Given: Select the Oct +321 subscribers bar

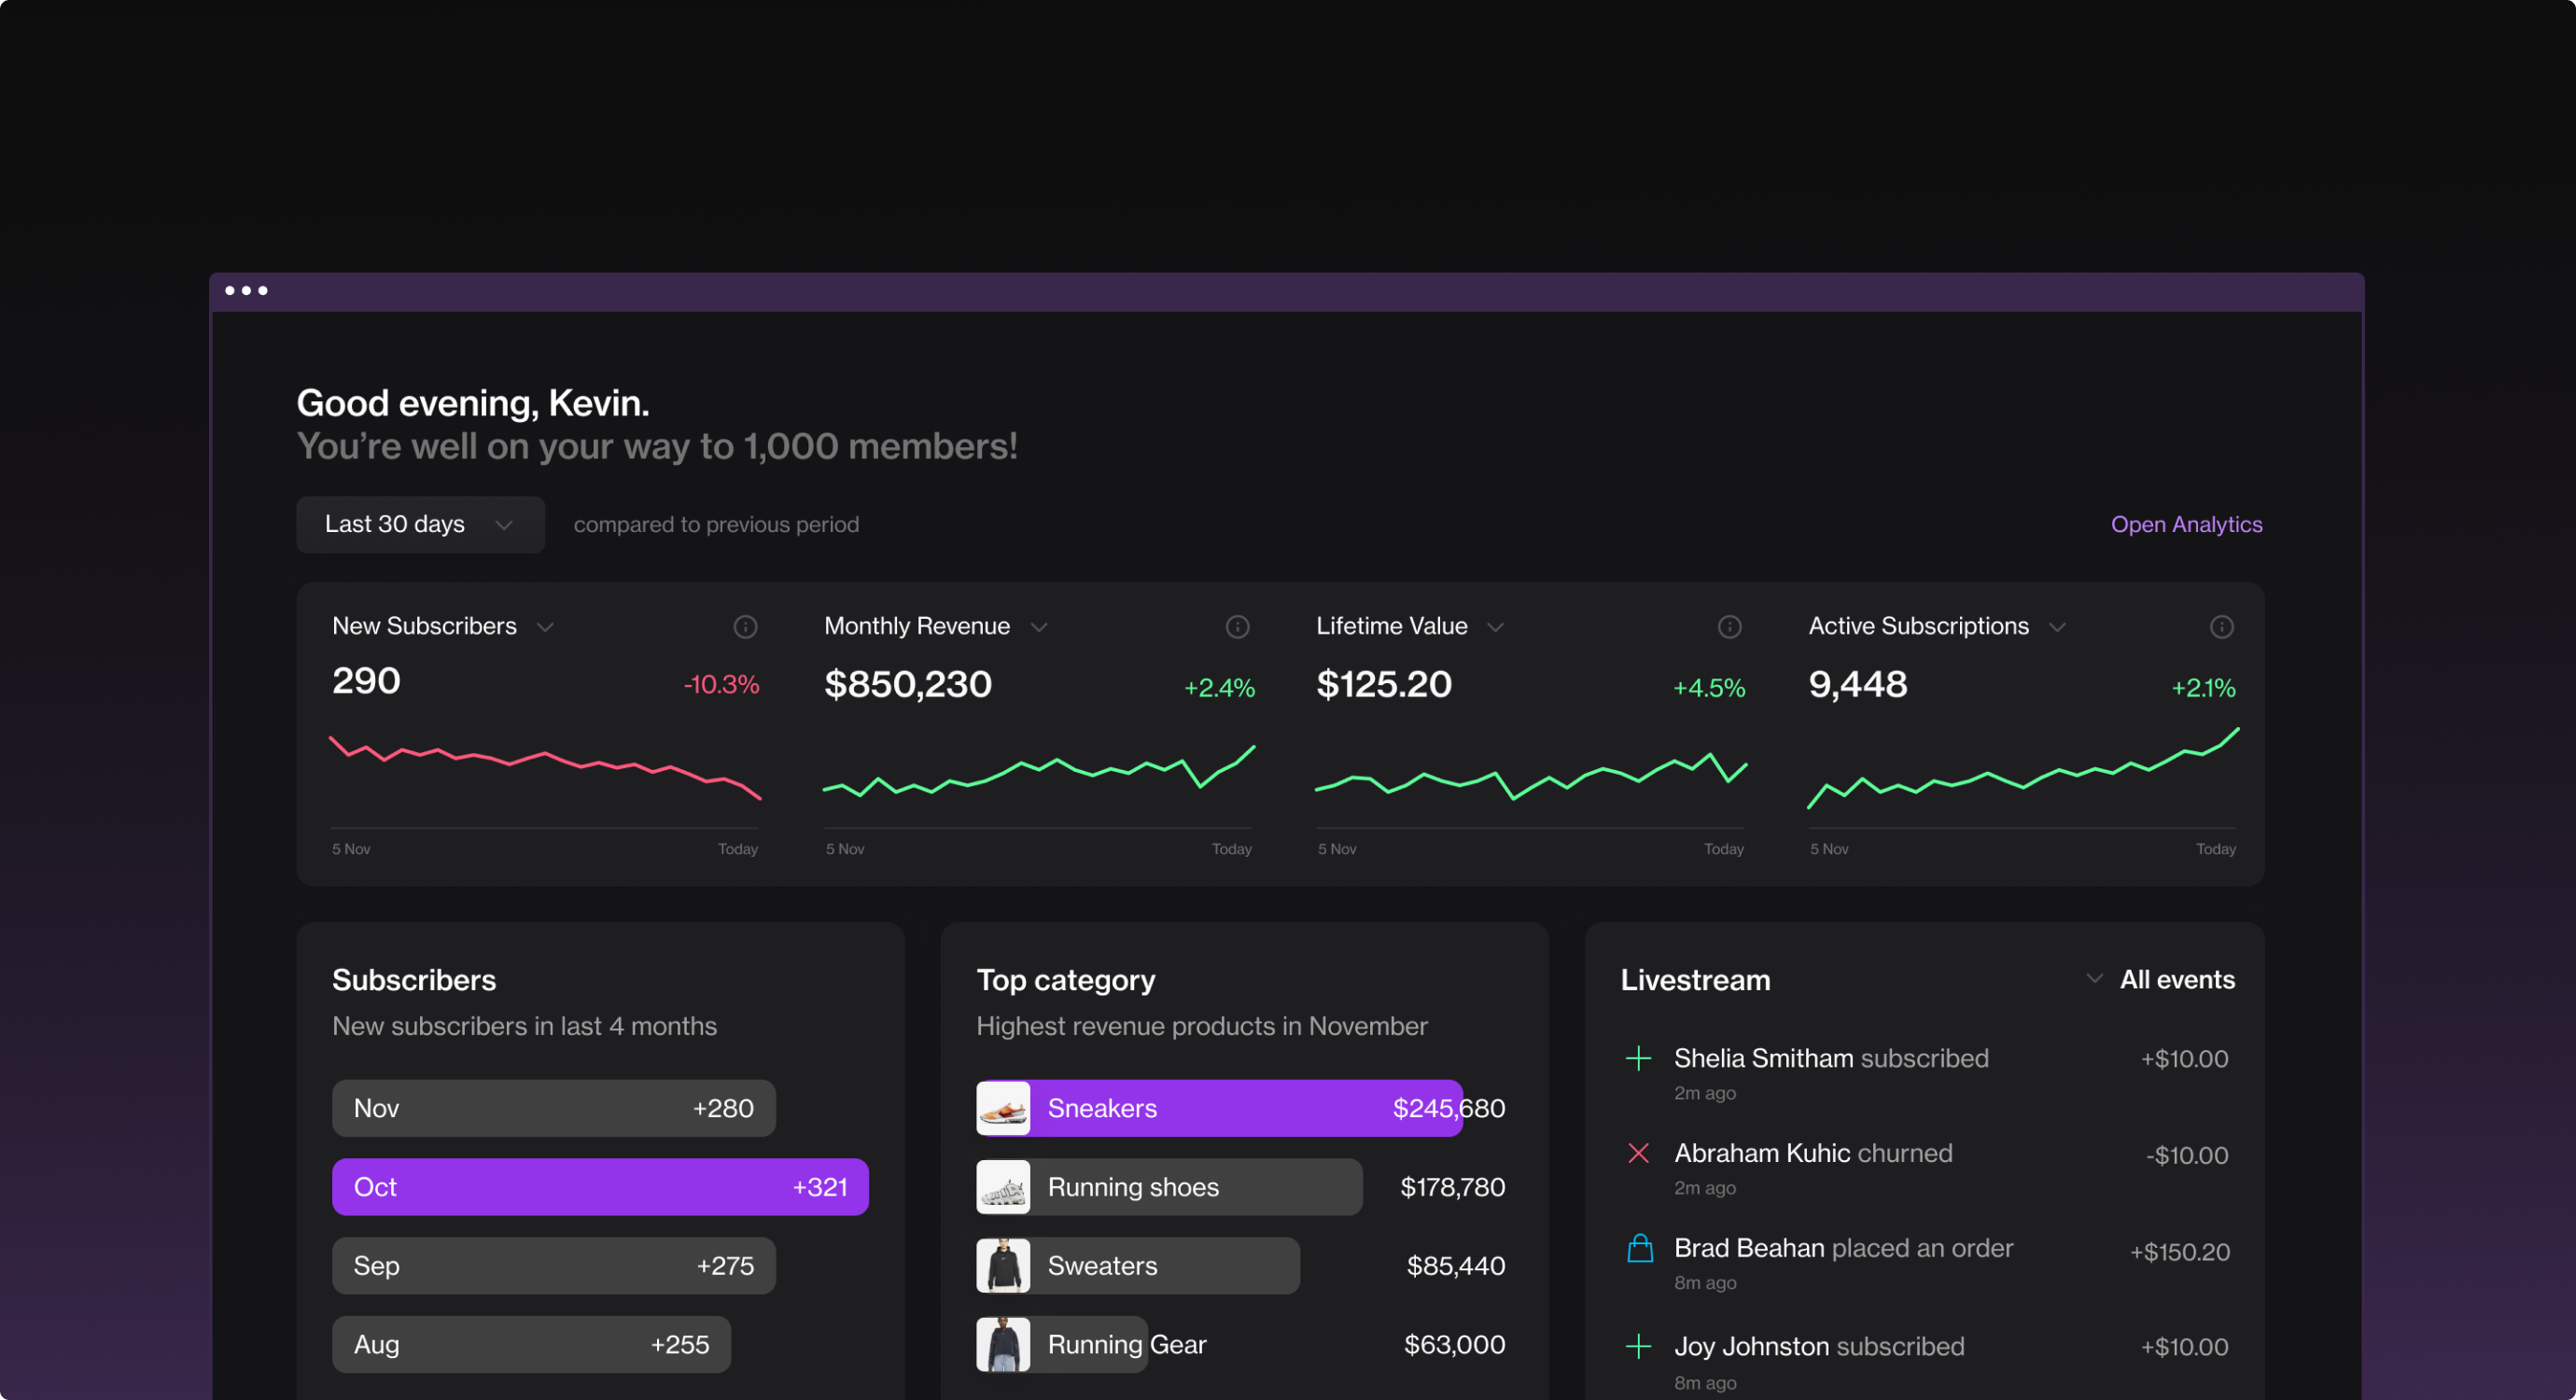Looking at the screenshot, I should point(600,1187).
